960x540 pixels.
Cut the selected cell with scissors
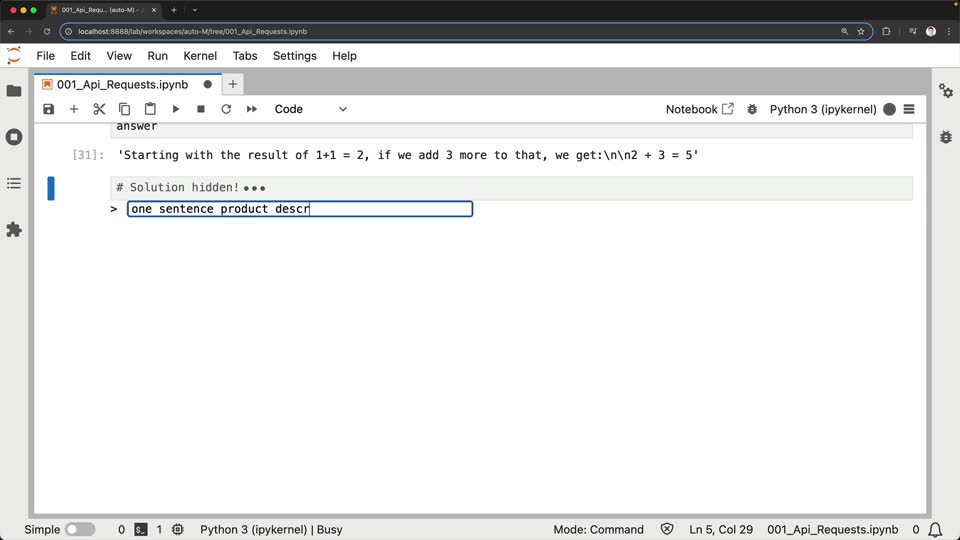(99, 109)
